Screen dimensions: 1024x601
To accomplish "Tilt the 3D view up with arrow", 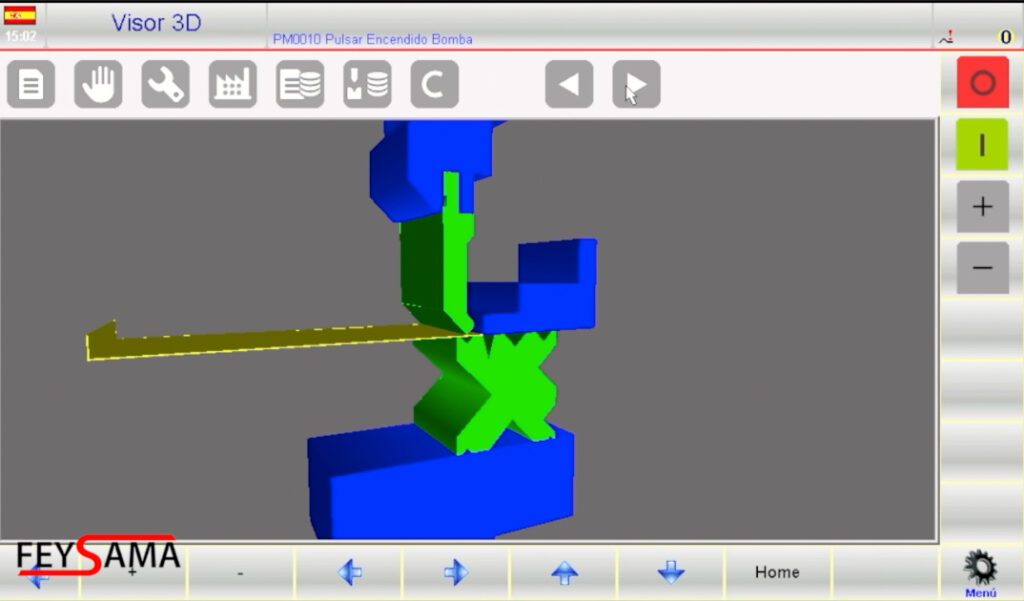I will [x=565, y=572].
